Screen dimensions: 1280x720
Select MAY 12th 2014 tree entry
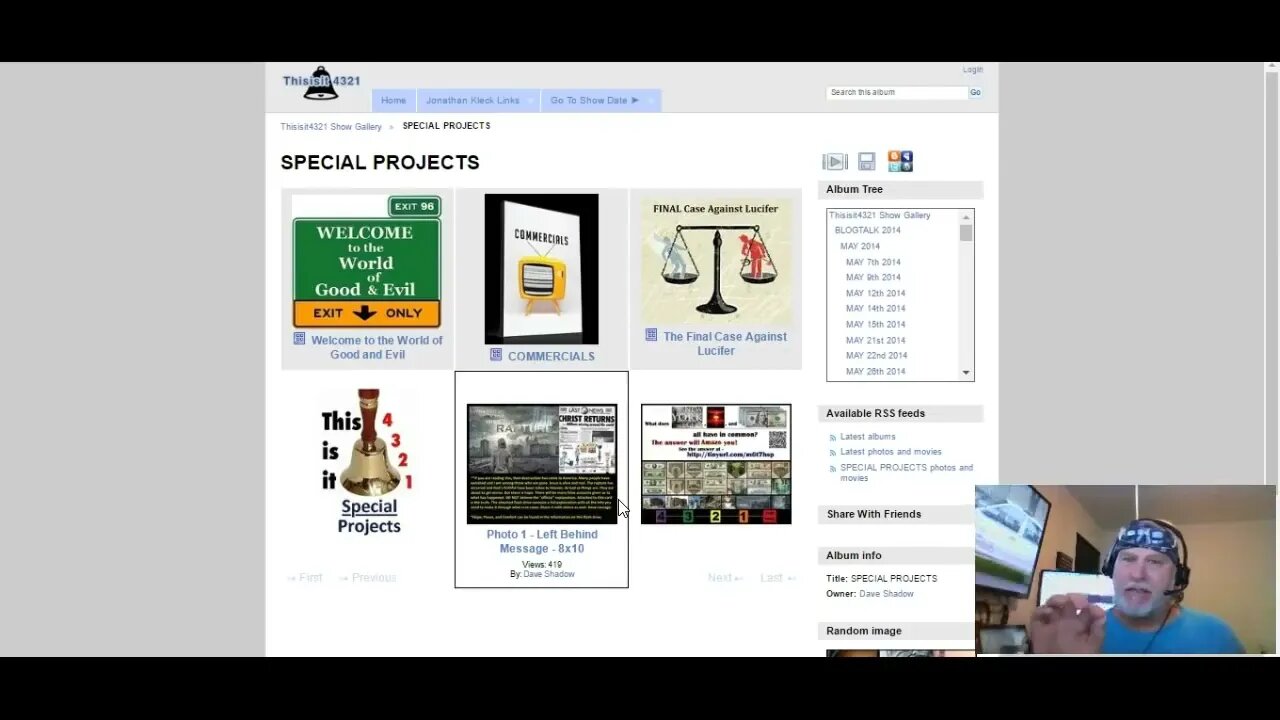pos(876,293)
